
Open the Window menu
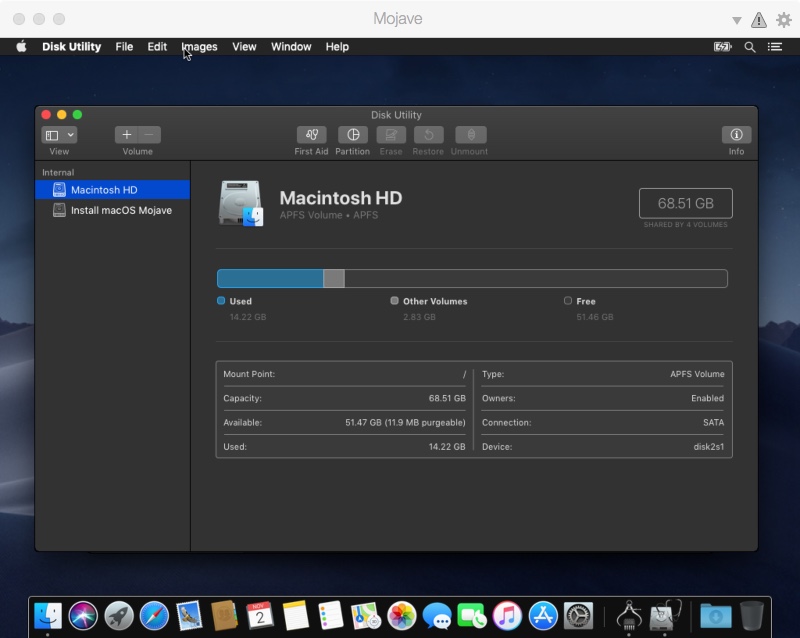pos(291,47)
